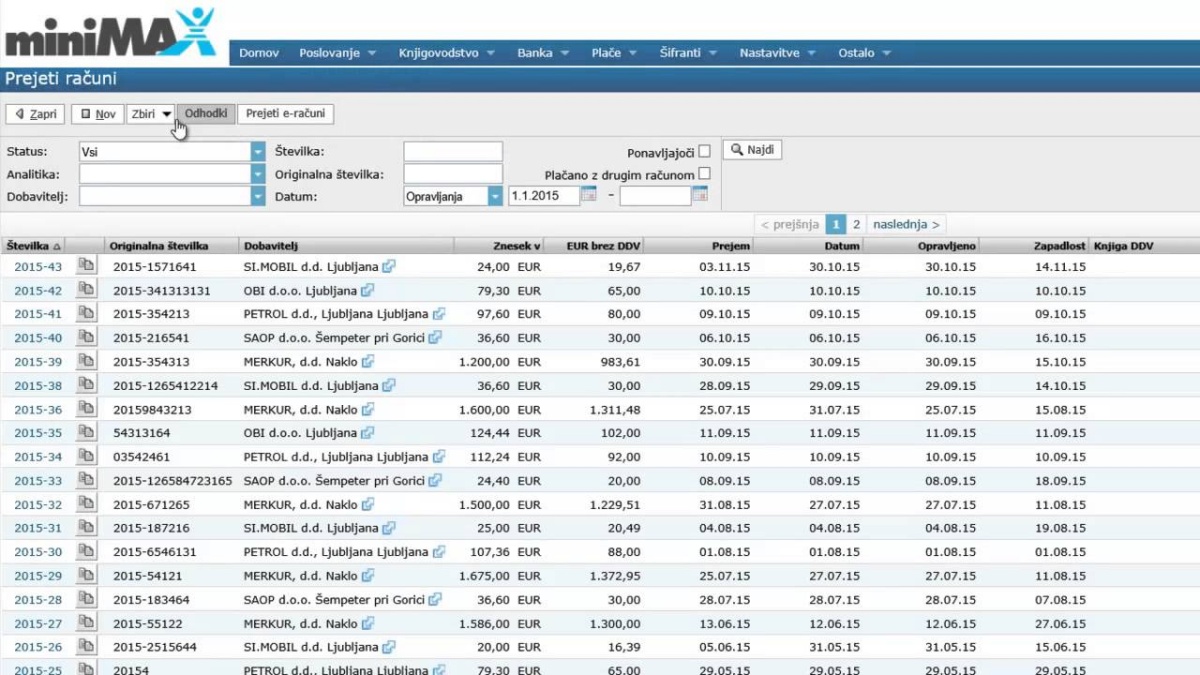
Task: Open the Nastavitve menu
Action: tap(777, 53)
